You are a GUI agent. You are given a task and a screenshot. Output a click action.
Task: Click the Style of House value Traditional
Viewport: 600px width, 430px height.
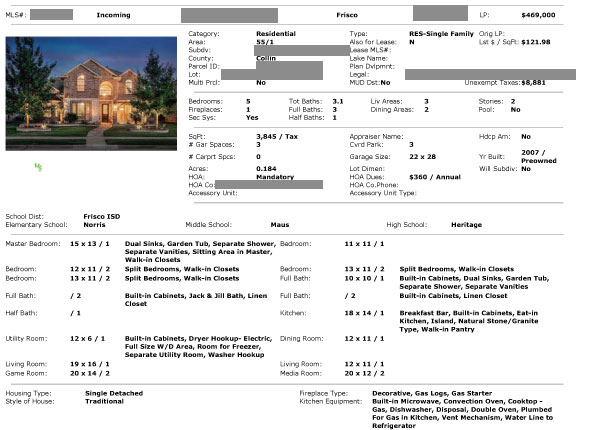104,401
